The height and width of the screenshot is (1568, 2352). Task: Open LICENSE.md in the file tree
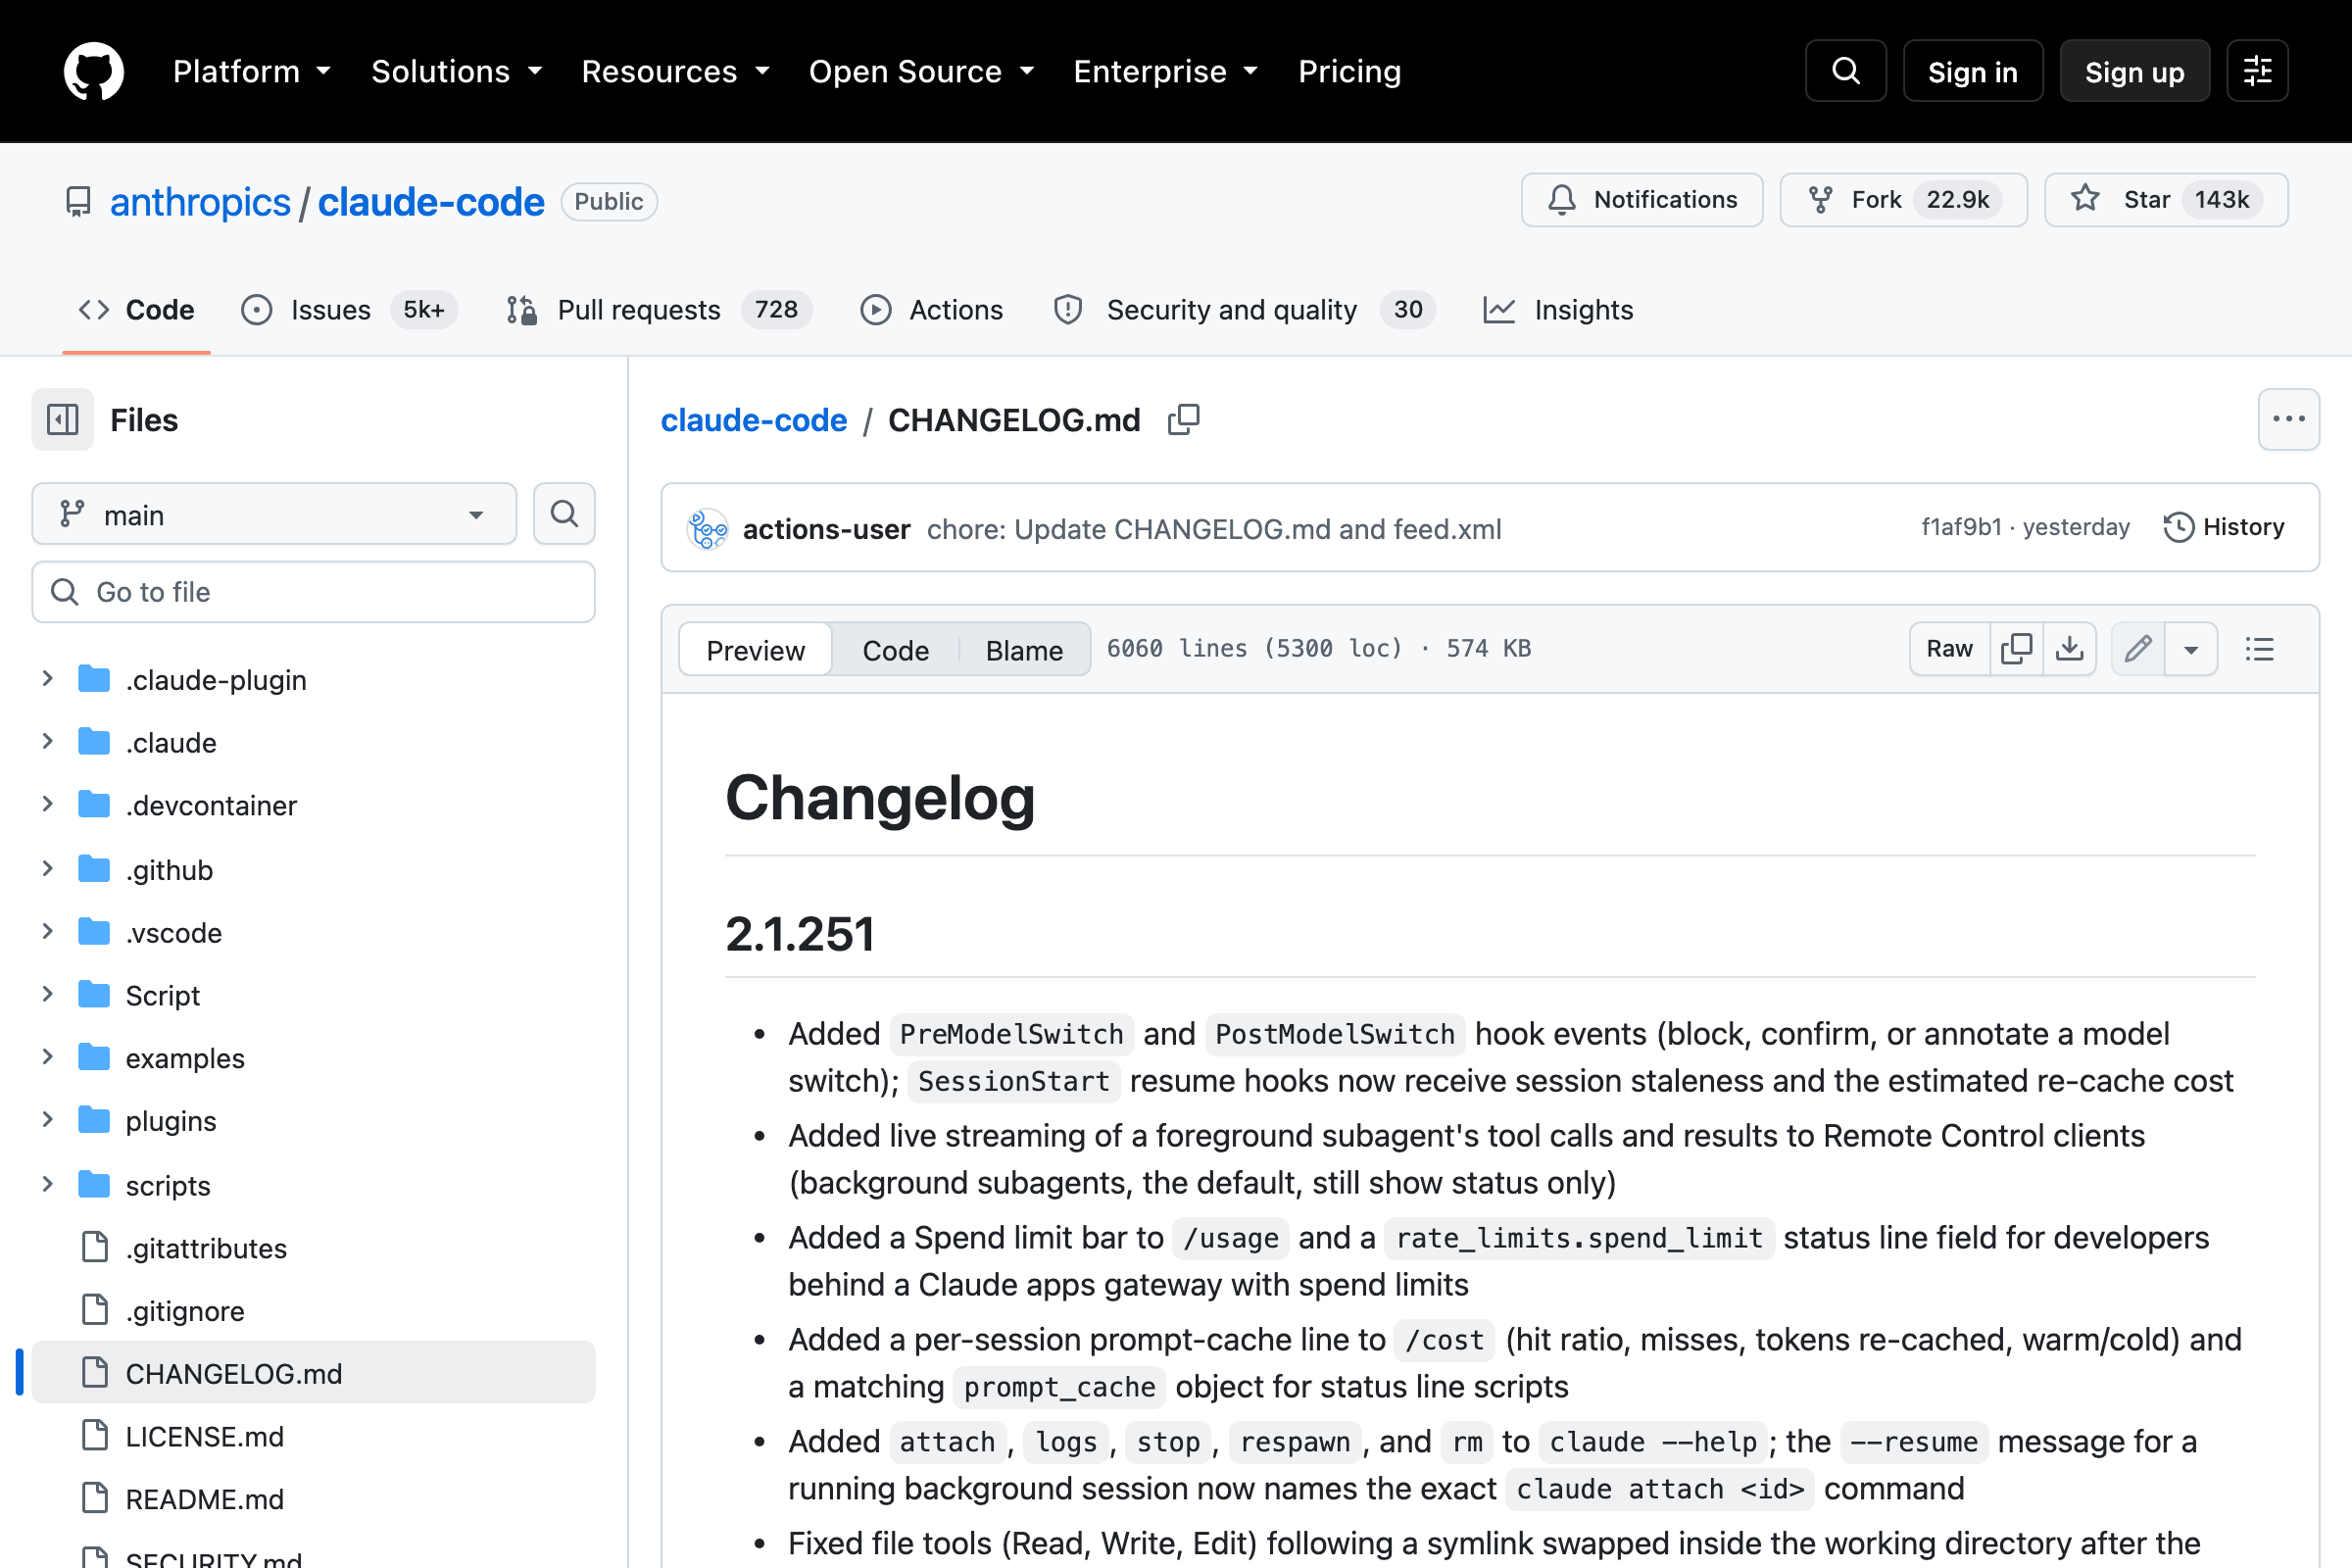pyautogui.click(x=313, y=1436)
